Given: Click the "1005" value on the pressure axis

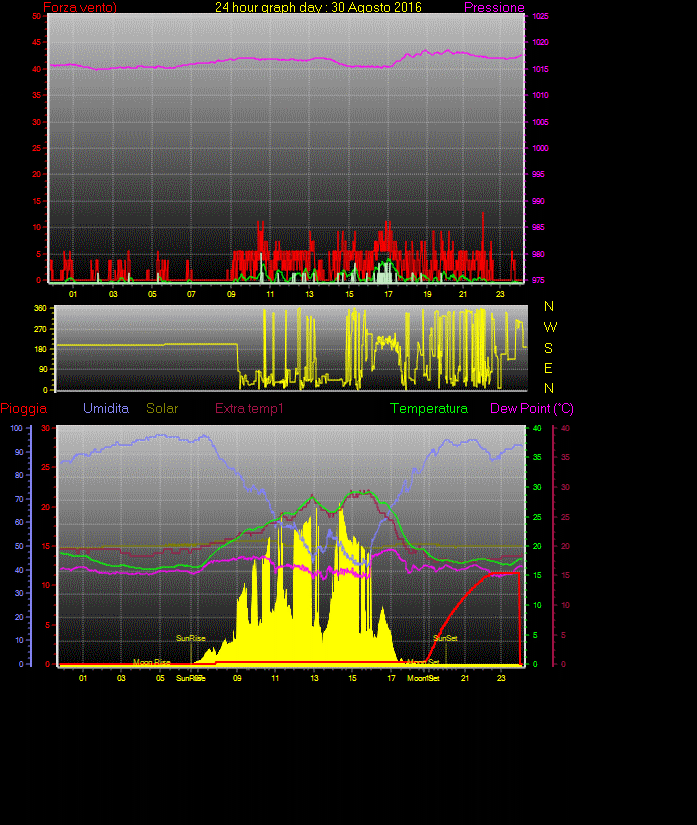Looking at the screenshot, I should coord(540,122).
